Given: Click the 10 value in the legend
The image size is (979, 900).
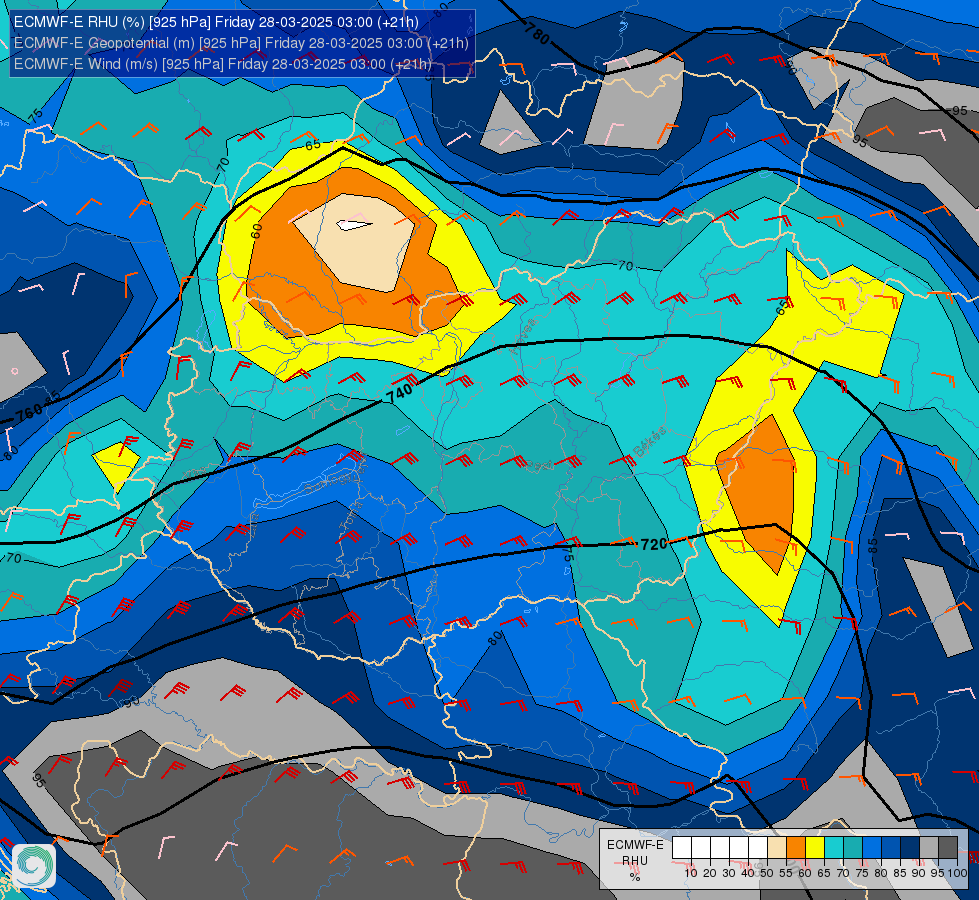Looking at the screenshot, I should point(691,873).
